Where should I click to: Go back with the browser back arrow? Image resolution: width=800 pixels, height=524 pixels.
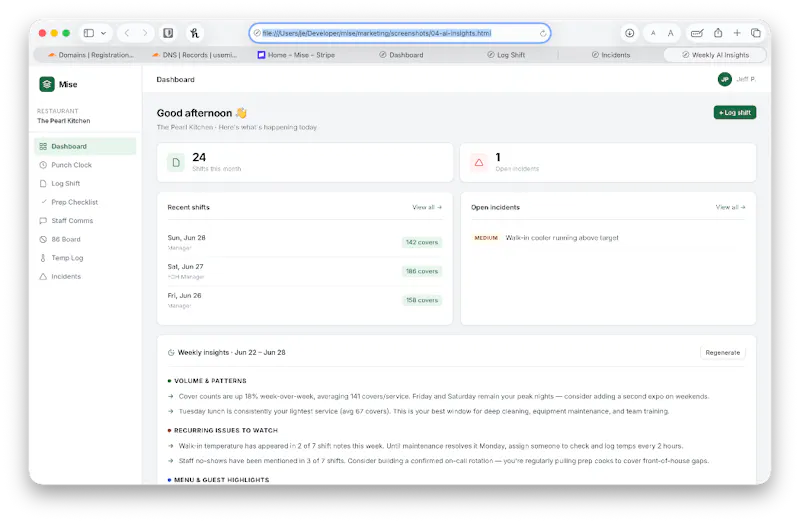pos(127,33)
